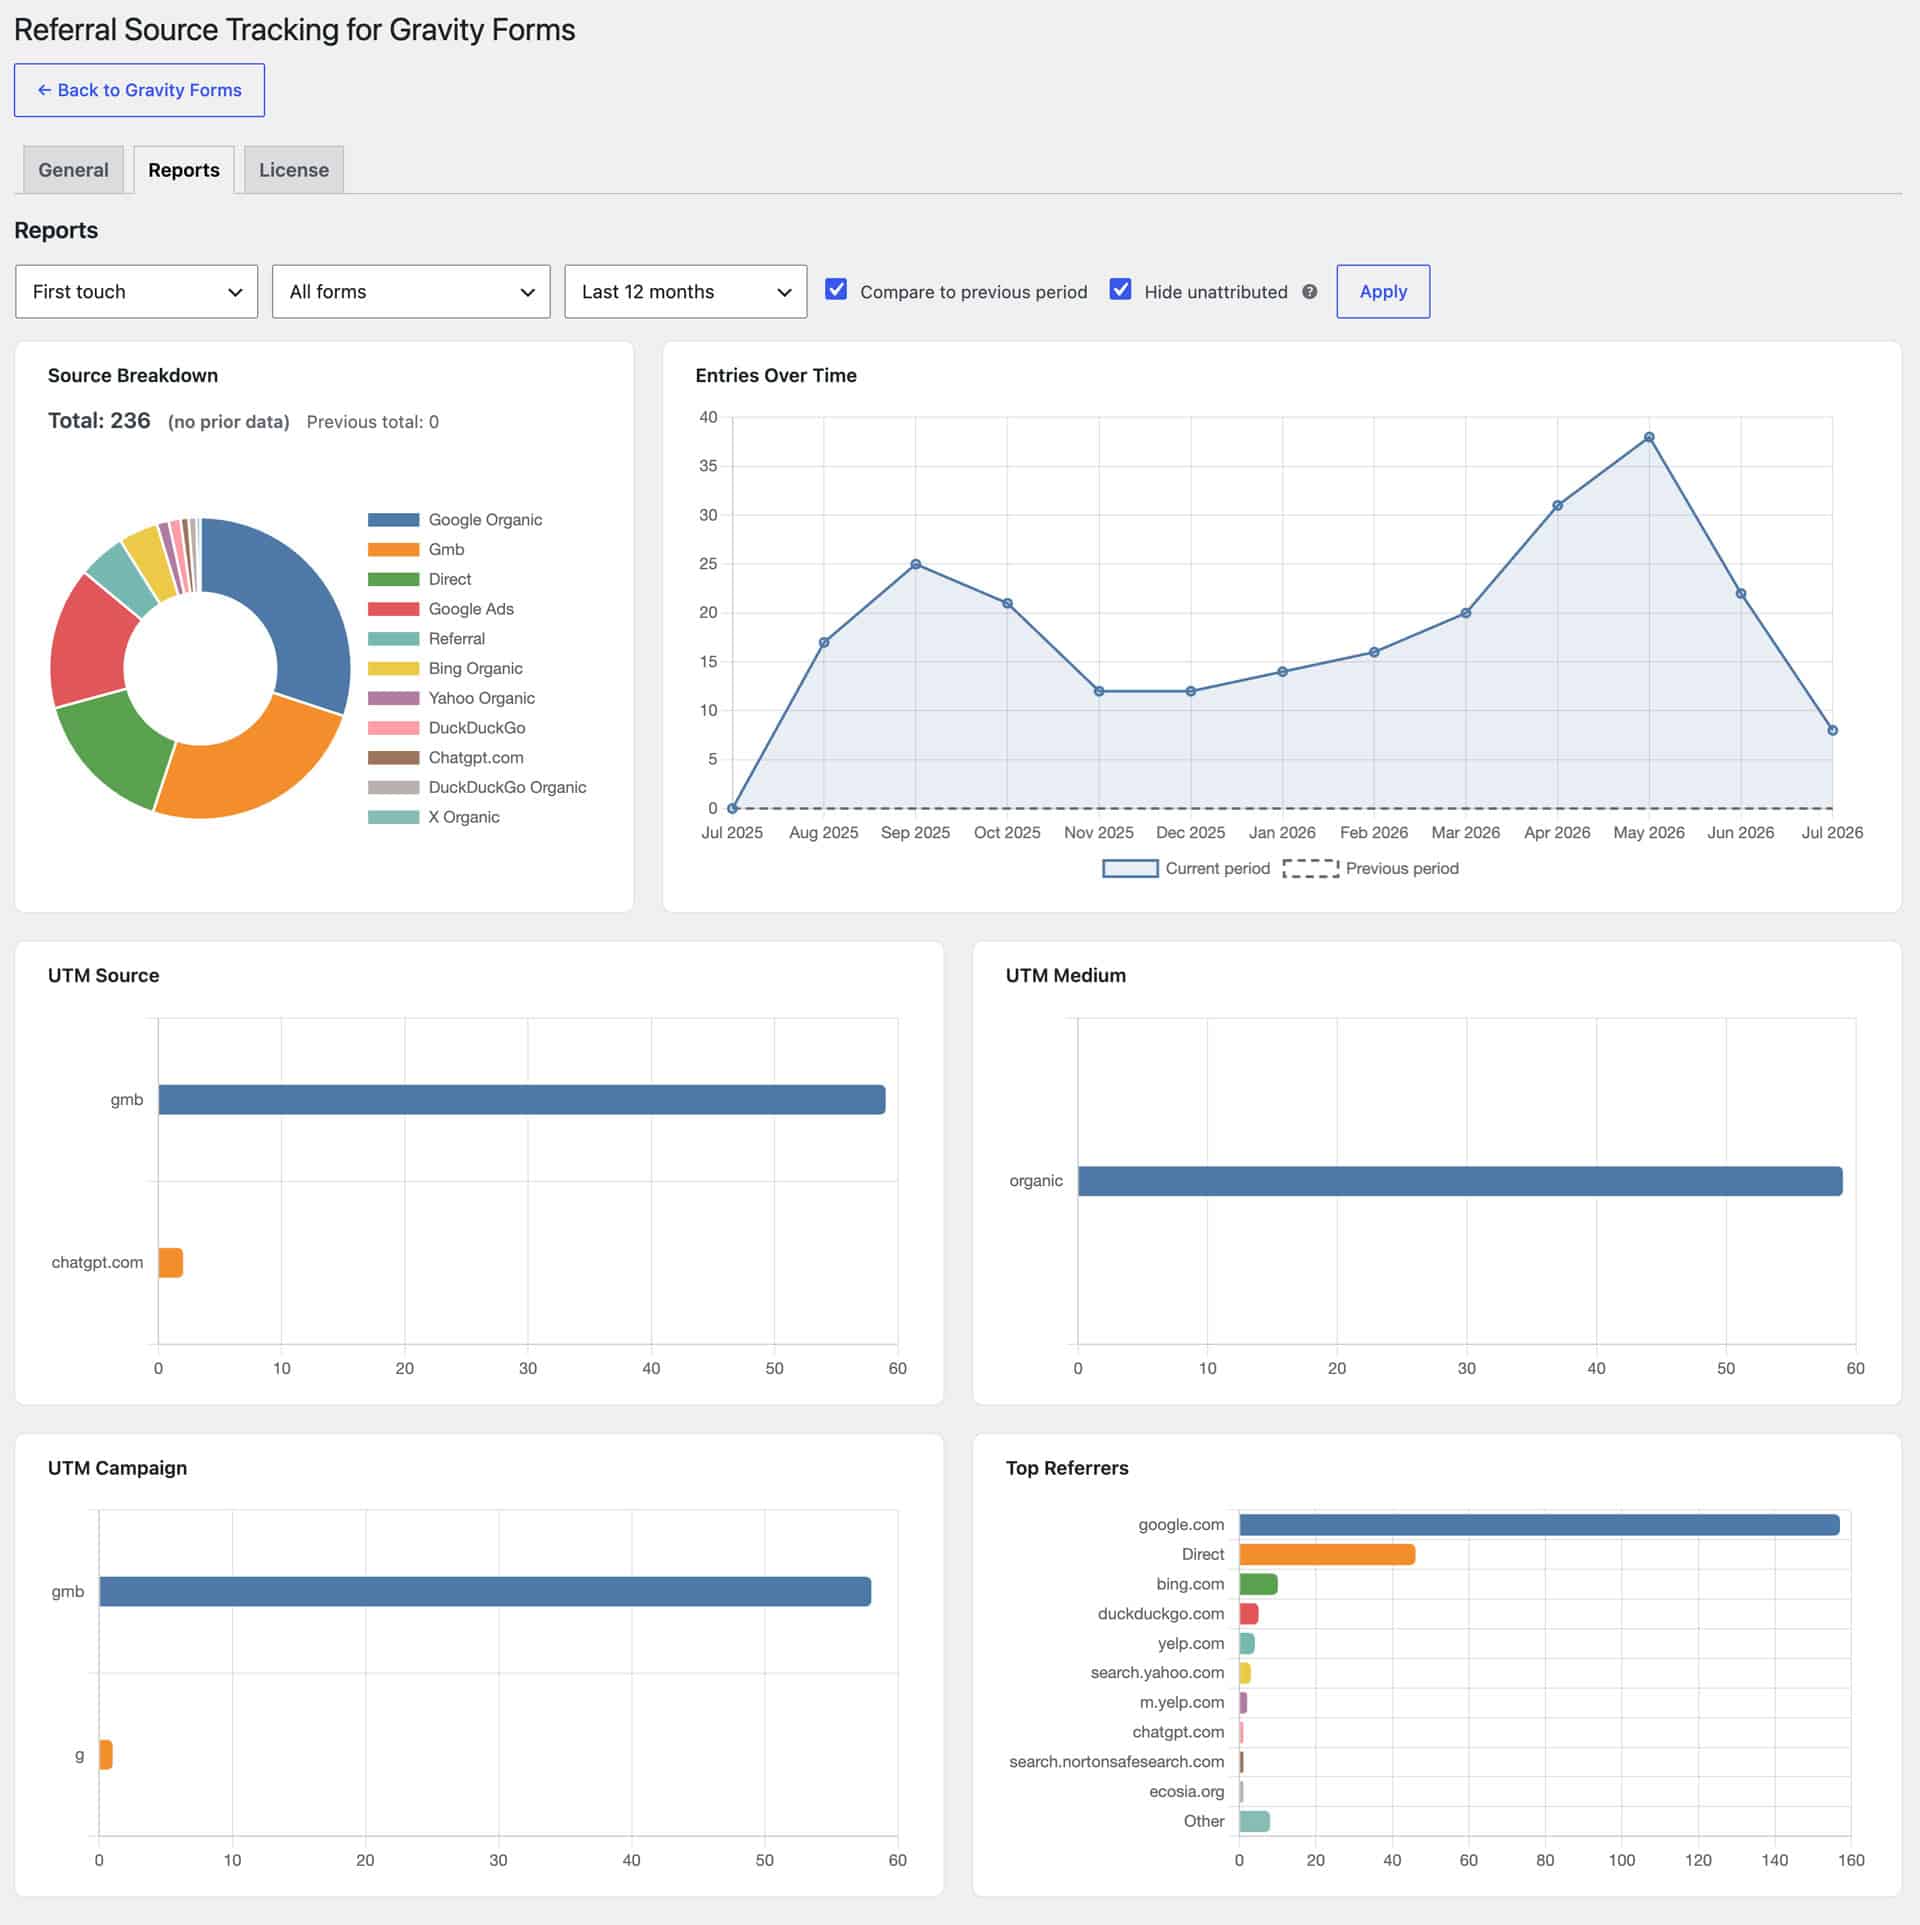Click the search.yahoo.com referrer label
This screenshot has width=1920, height=1925.
coord(1157,1673)
